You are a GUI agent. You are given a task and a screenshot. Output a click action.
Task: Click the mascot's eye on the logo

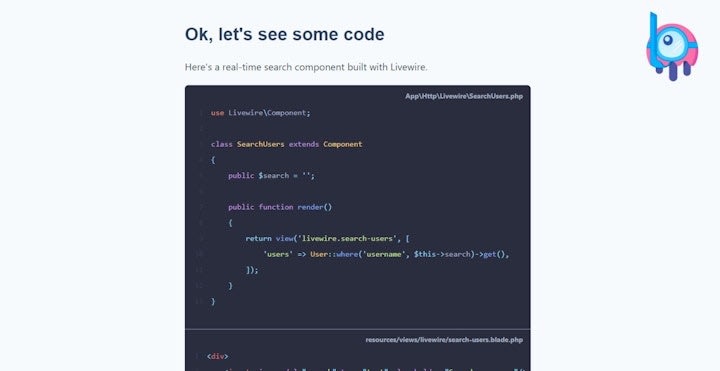click(668, 40)
